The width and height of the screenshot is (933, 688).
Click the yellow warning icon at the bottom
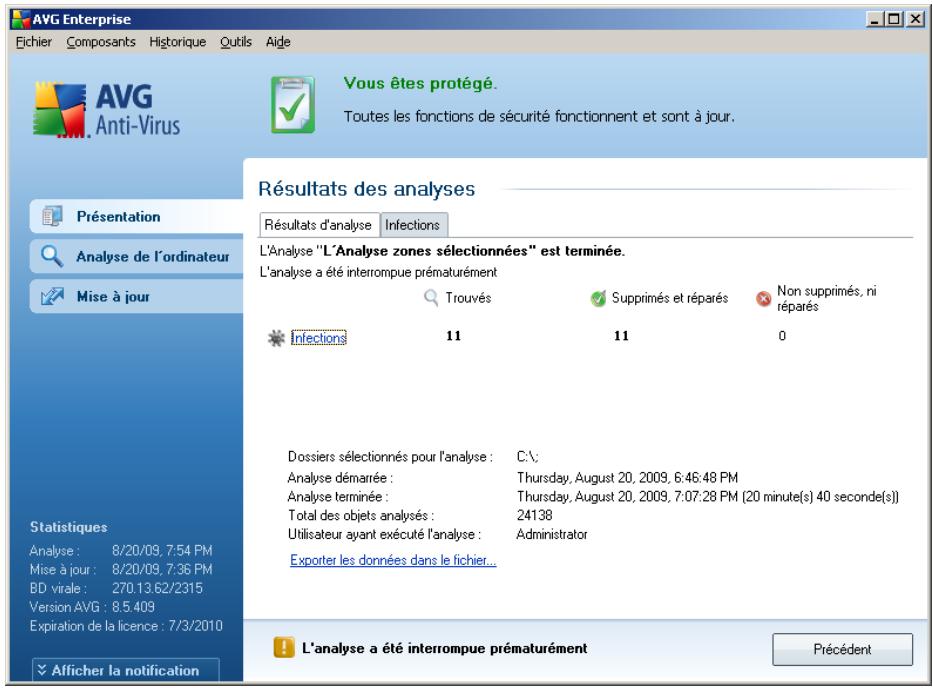(284, 648)
